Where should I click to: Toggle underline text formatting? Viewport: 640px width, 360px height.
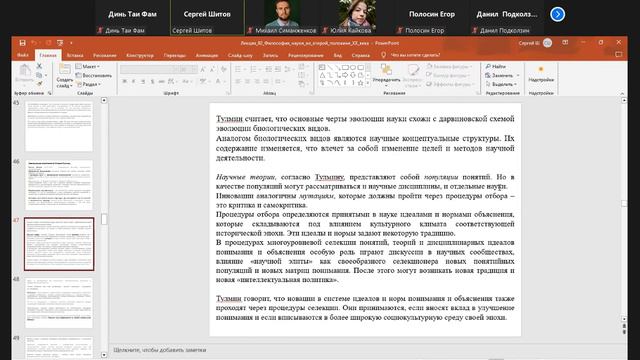(143, 82)
